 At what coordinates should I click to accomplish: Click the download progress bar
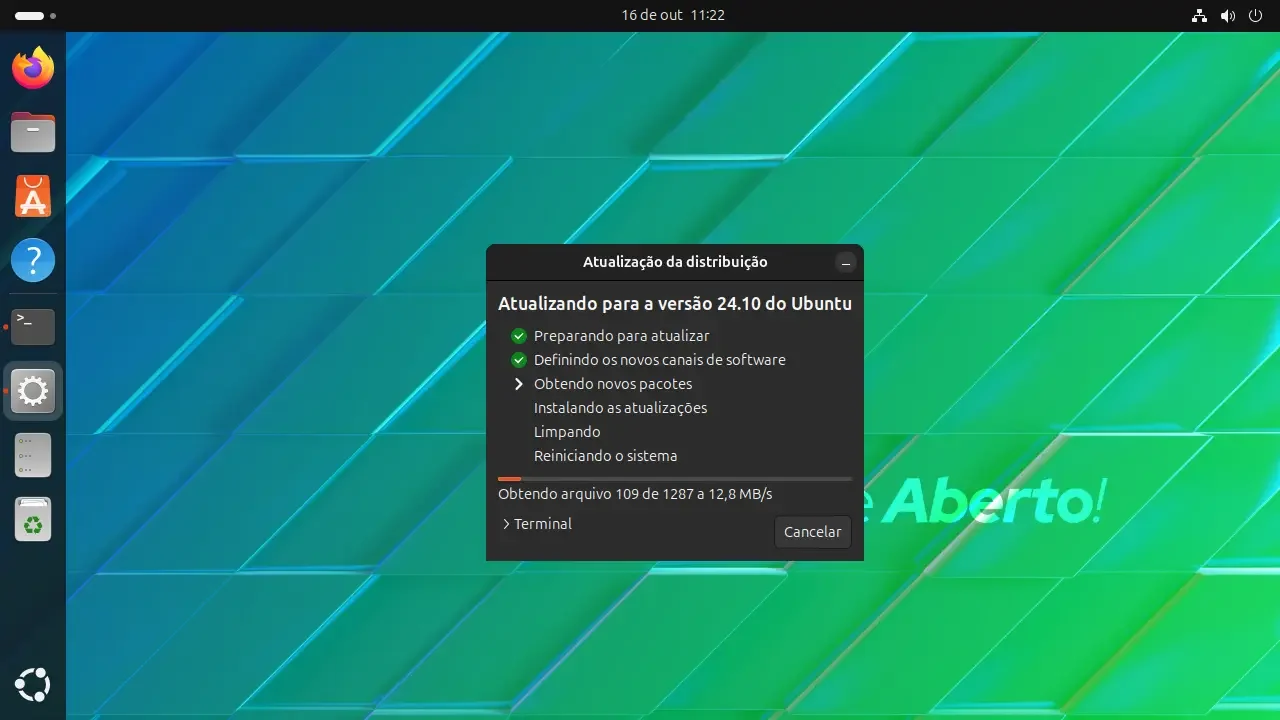click(675, 479)
